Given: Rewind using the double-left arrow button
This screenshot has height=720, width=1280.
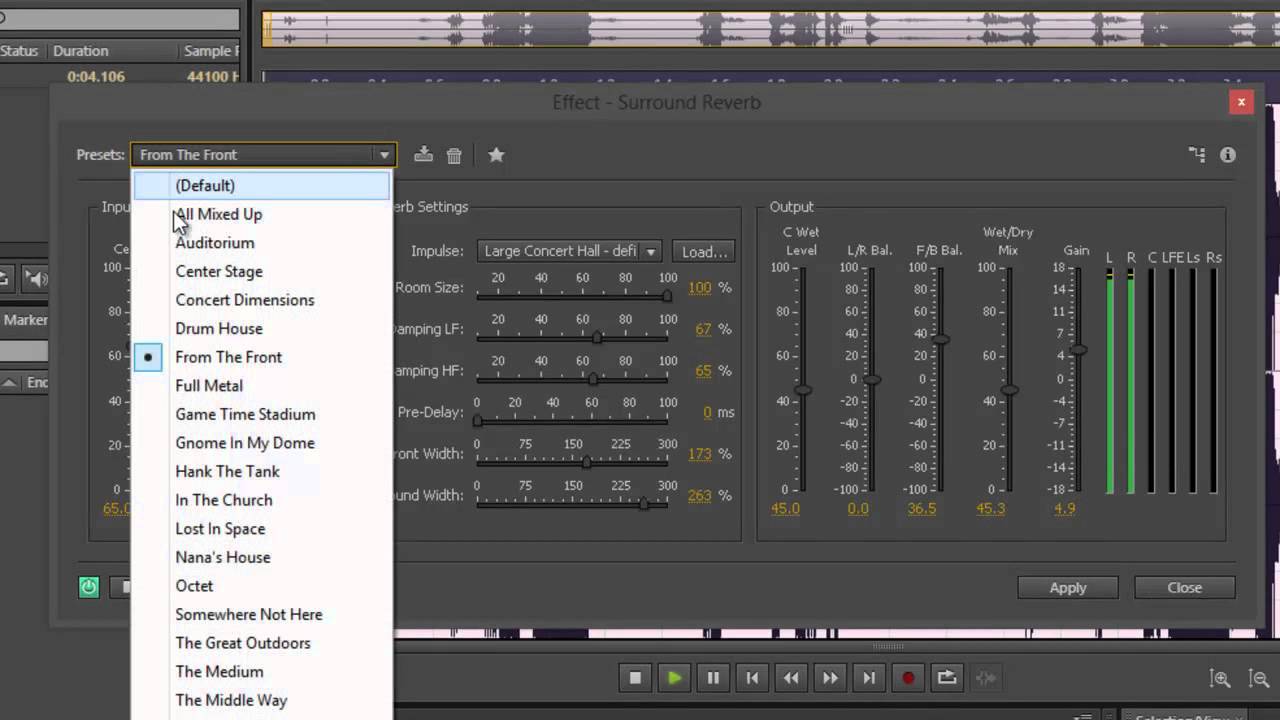Looking at the screenshot, I should click(791, 678).
